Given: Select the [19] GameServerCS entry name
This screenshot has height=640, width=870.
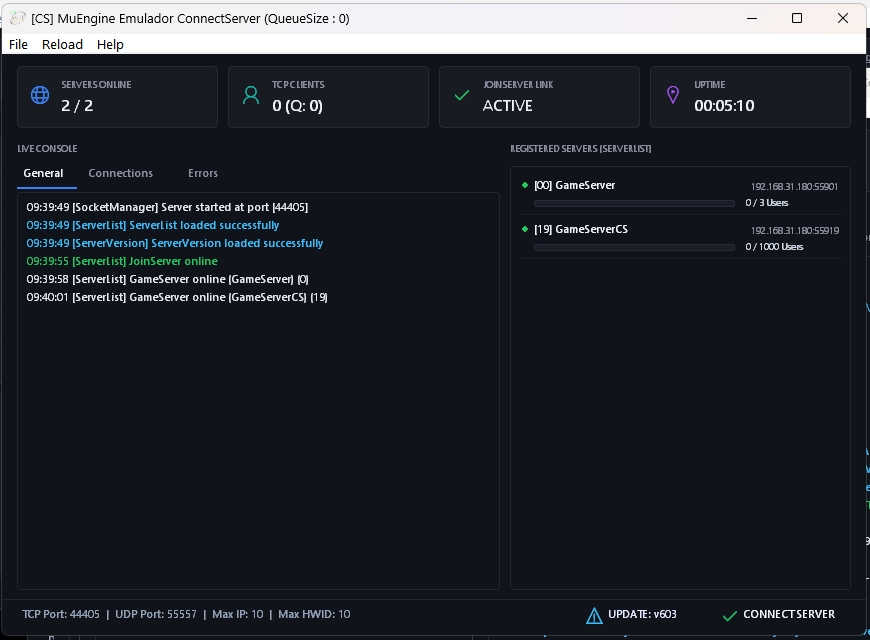Looking at the screenshot, I should pyautogui.click(x=581, y=229).
